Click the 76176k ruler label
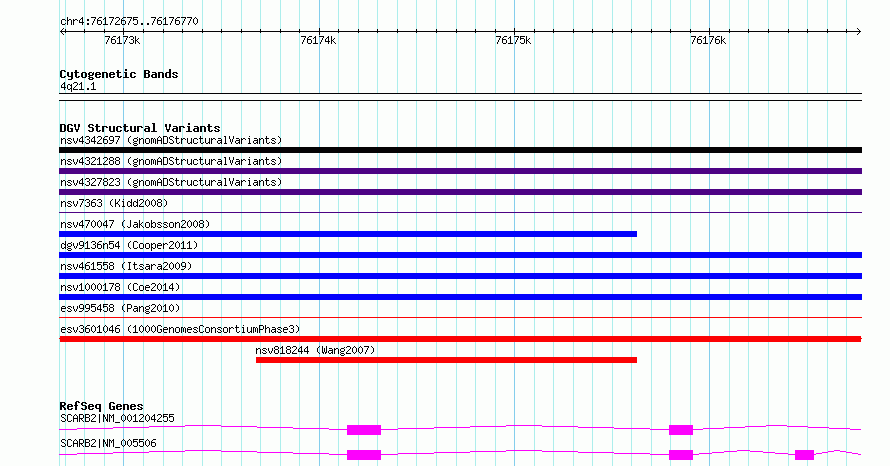Viewport: 890px width, 466px height. 708,40
